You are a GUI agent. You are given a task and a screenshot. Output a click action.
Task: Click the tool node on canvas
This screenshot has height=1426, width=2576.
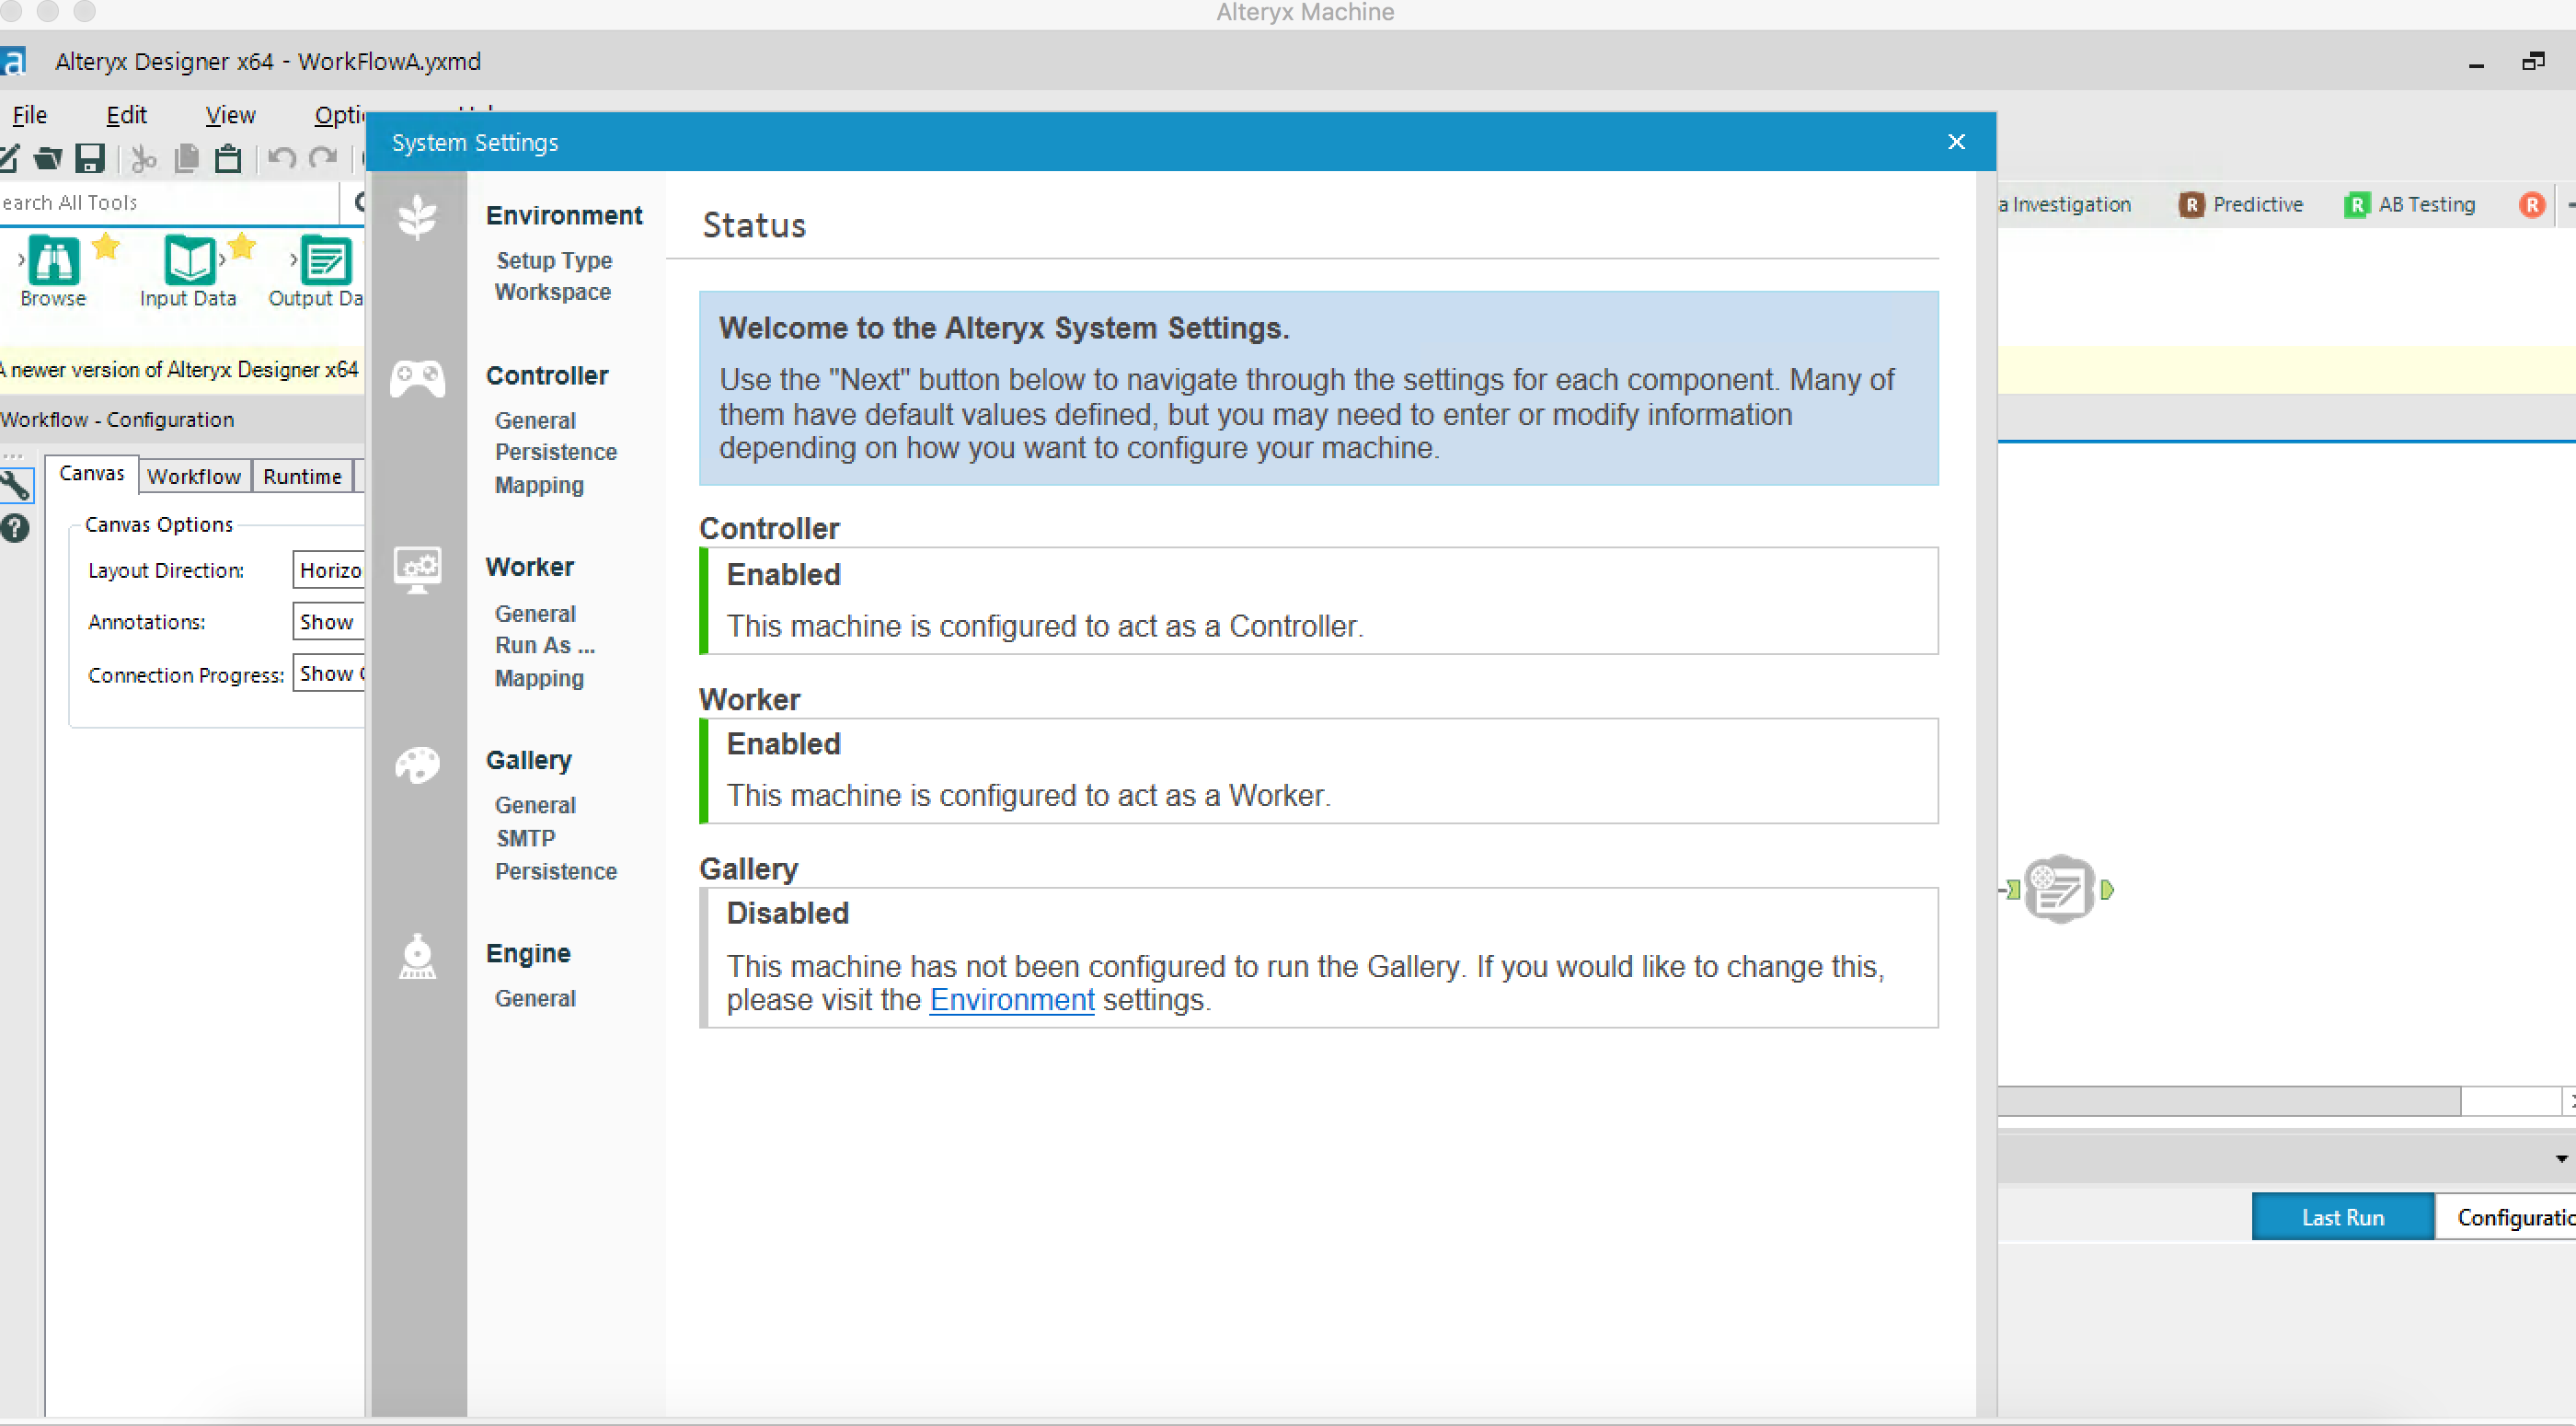click(x=2059, y=888)
